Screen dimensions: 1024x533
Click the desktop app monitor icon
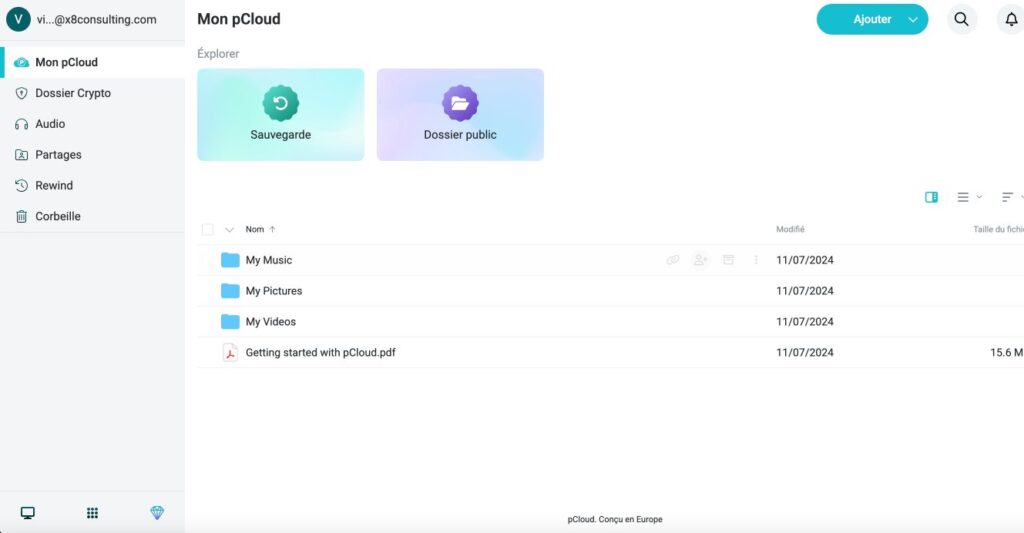click(27, 513)
